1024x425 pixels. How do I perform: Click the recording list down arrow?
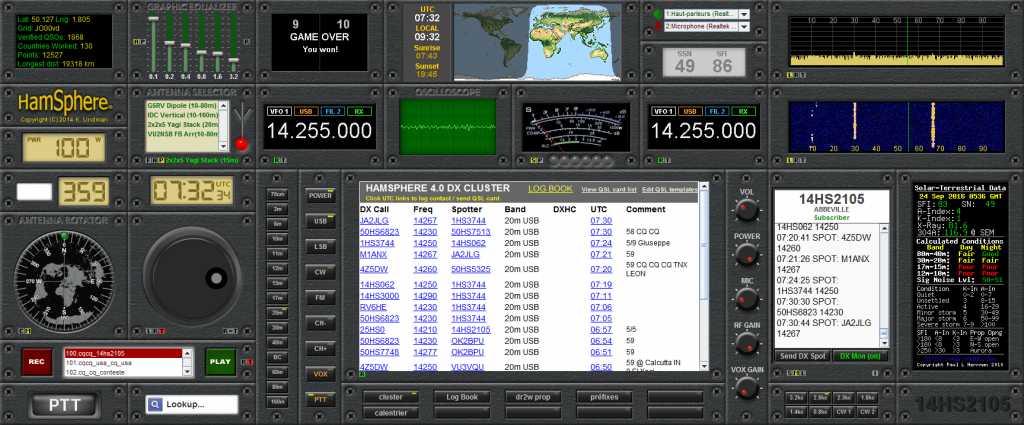coord(188,372)
